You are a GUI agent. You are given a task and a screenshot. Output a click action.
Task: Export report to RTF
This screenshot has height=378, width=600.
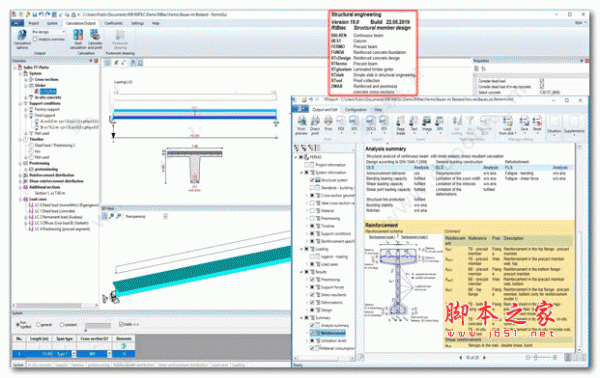[384, 124]
